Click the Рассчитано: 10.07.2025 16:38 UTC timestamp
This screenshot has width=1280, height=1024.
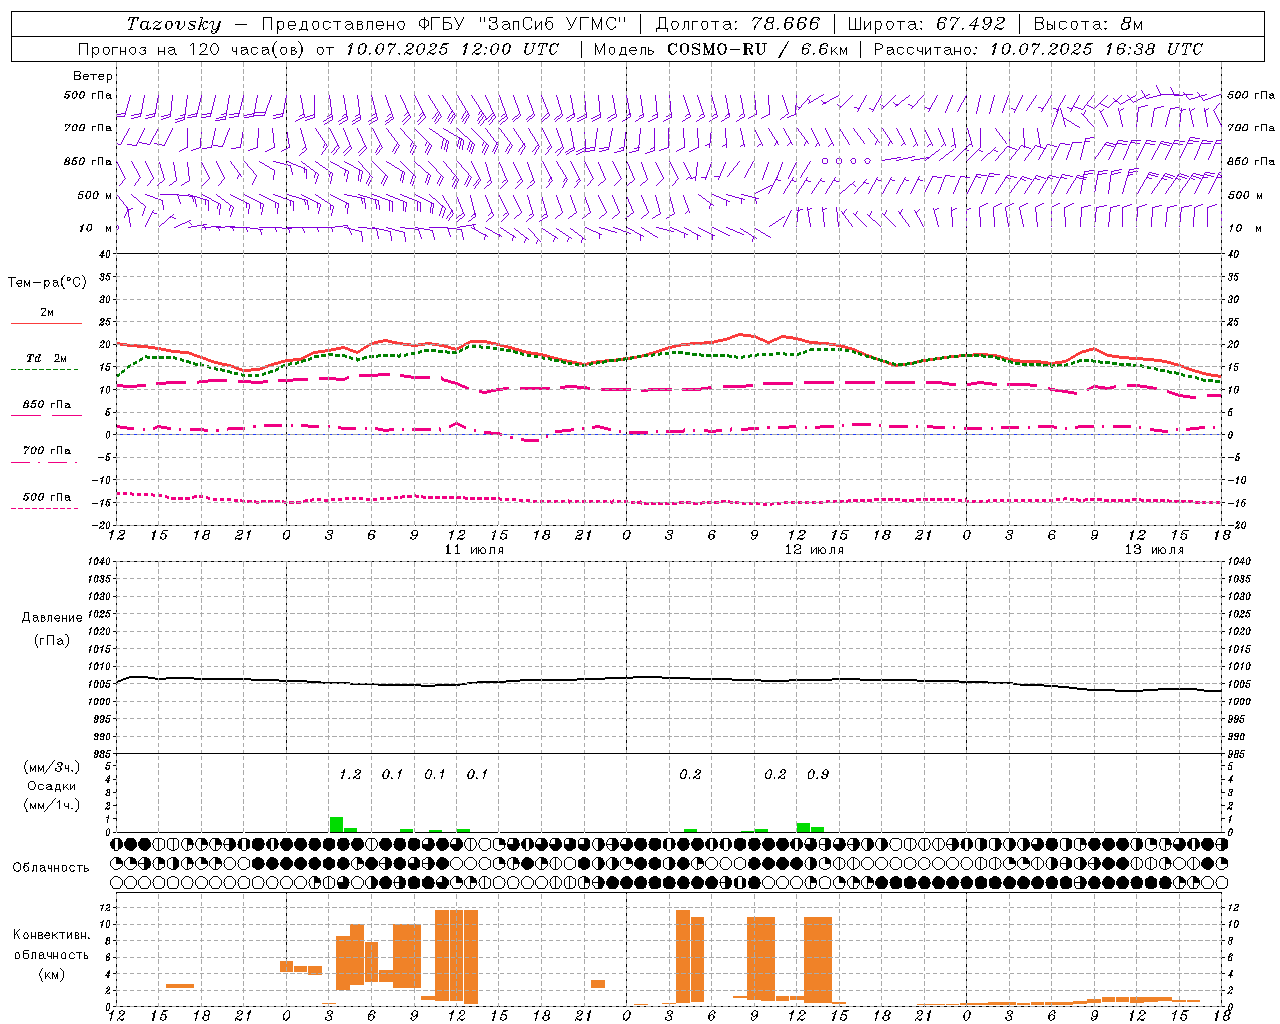pos(1038,49)
